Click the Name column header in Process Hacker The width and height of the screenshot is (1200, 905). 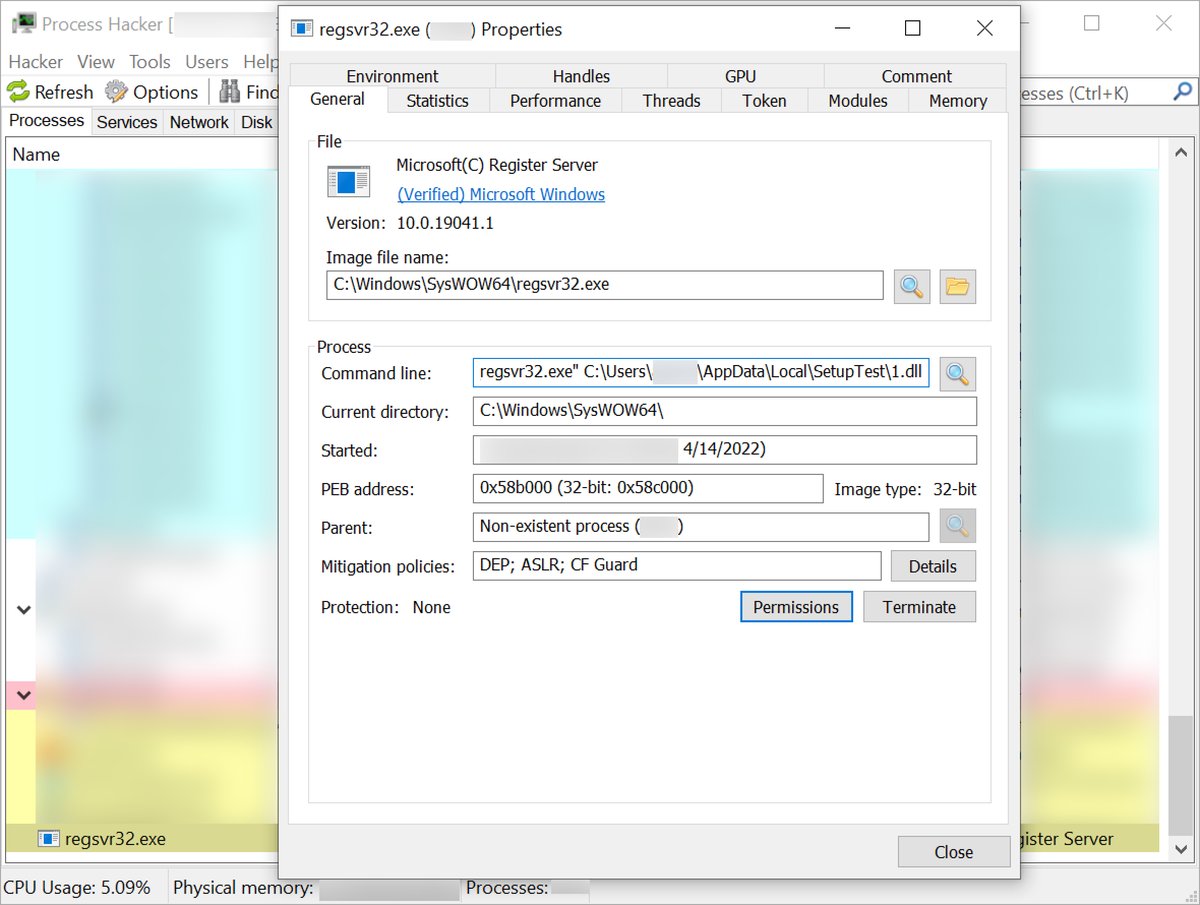point(143,155)
